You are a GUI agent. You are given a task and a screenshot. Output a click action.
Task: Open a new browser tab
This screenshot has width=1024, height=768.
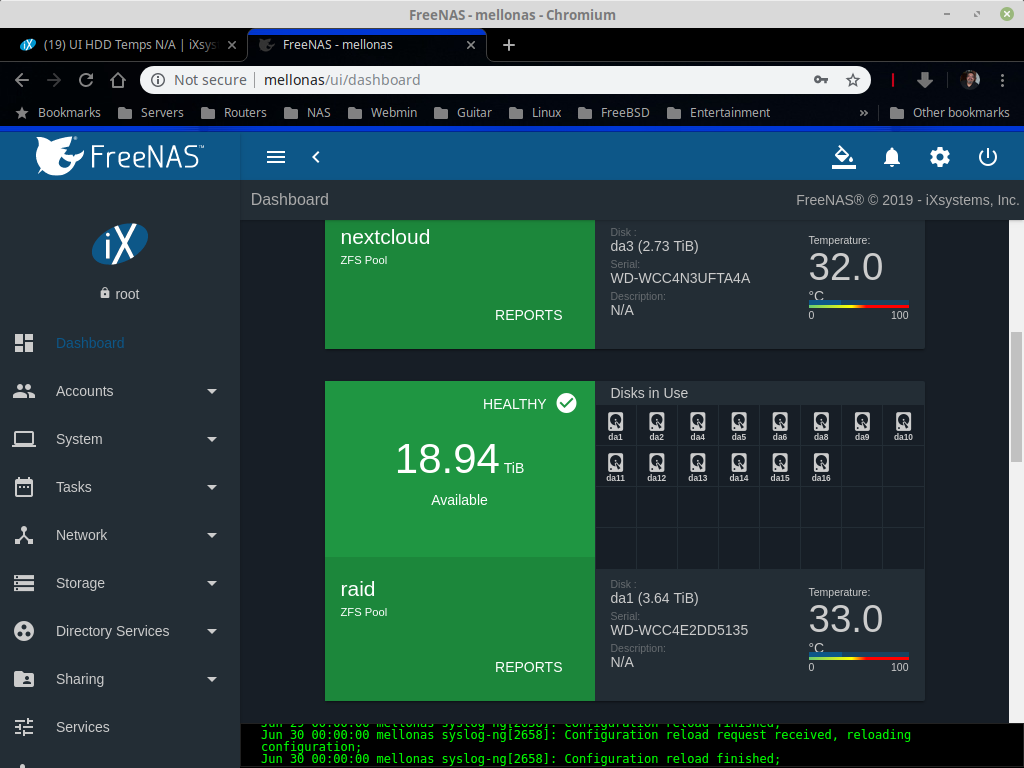coord(509,45)
